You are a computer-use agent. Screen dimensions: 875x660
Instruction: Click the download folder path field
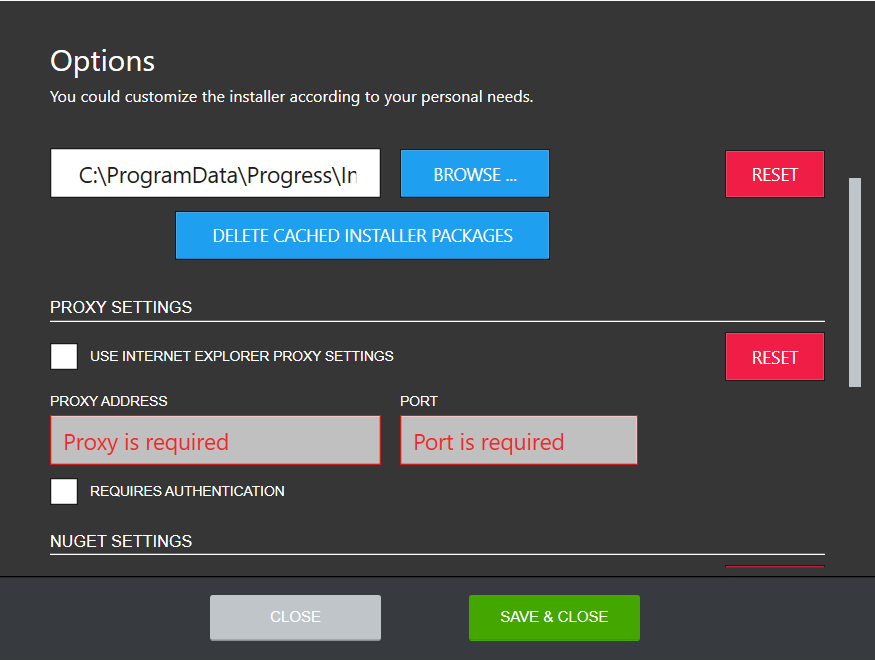click(215, 173)
